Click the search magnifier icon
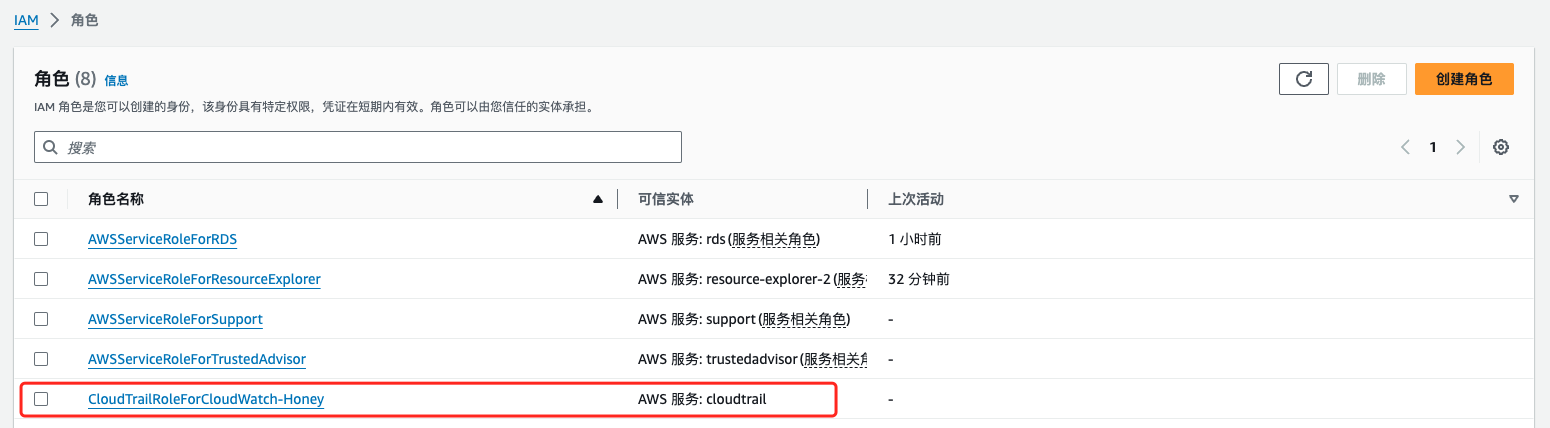1550x428 pixels. pos(50,147)
